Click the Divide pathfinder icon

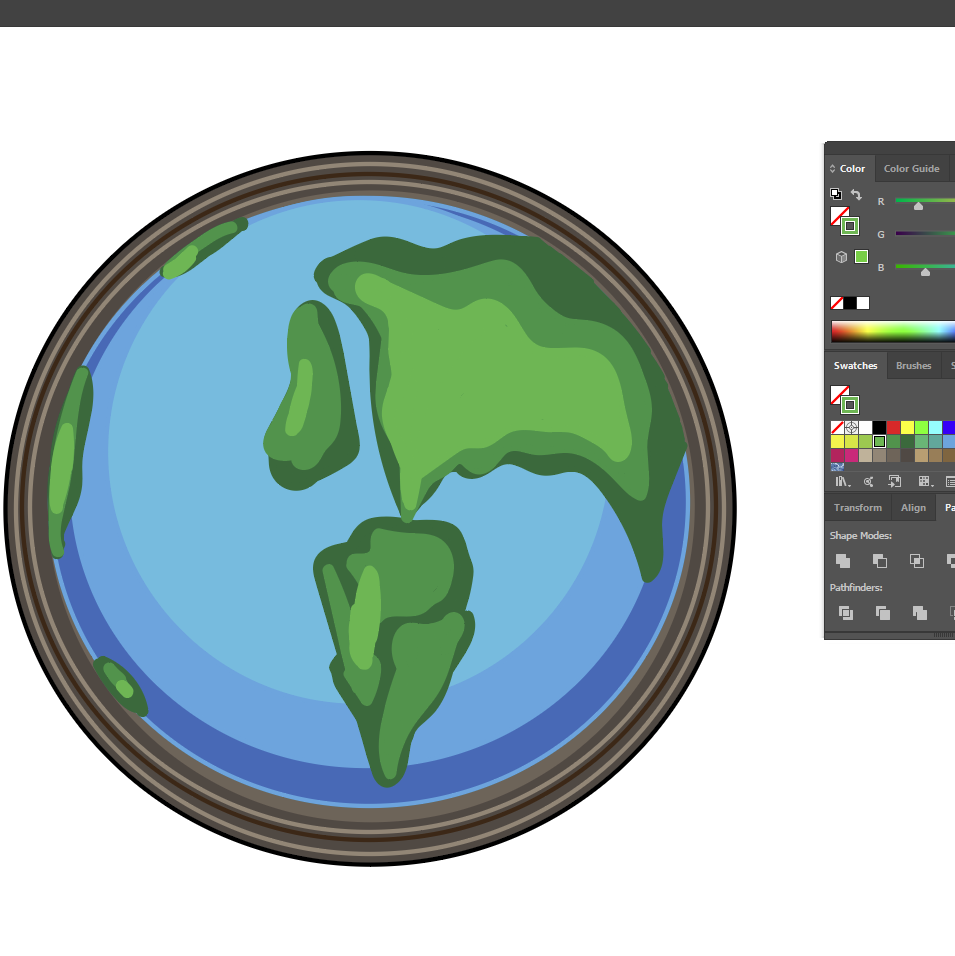pos(845,613)
